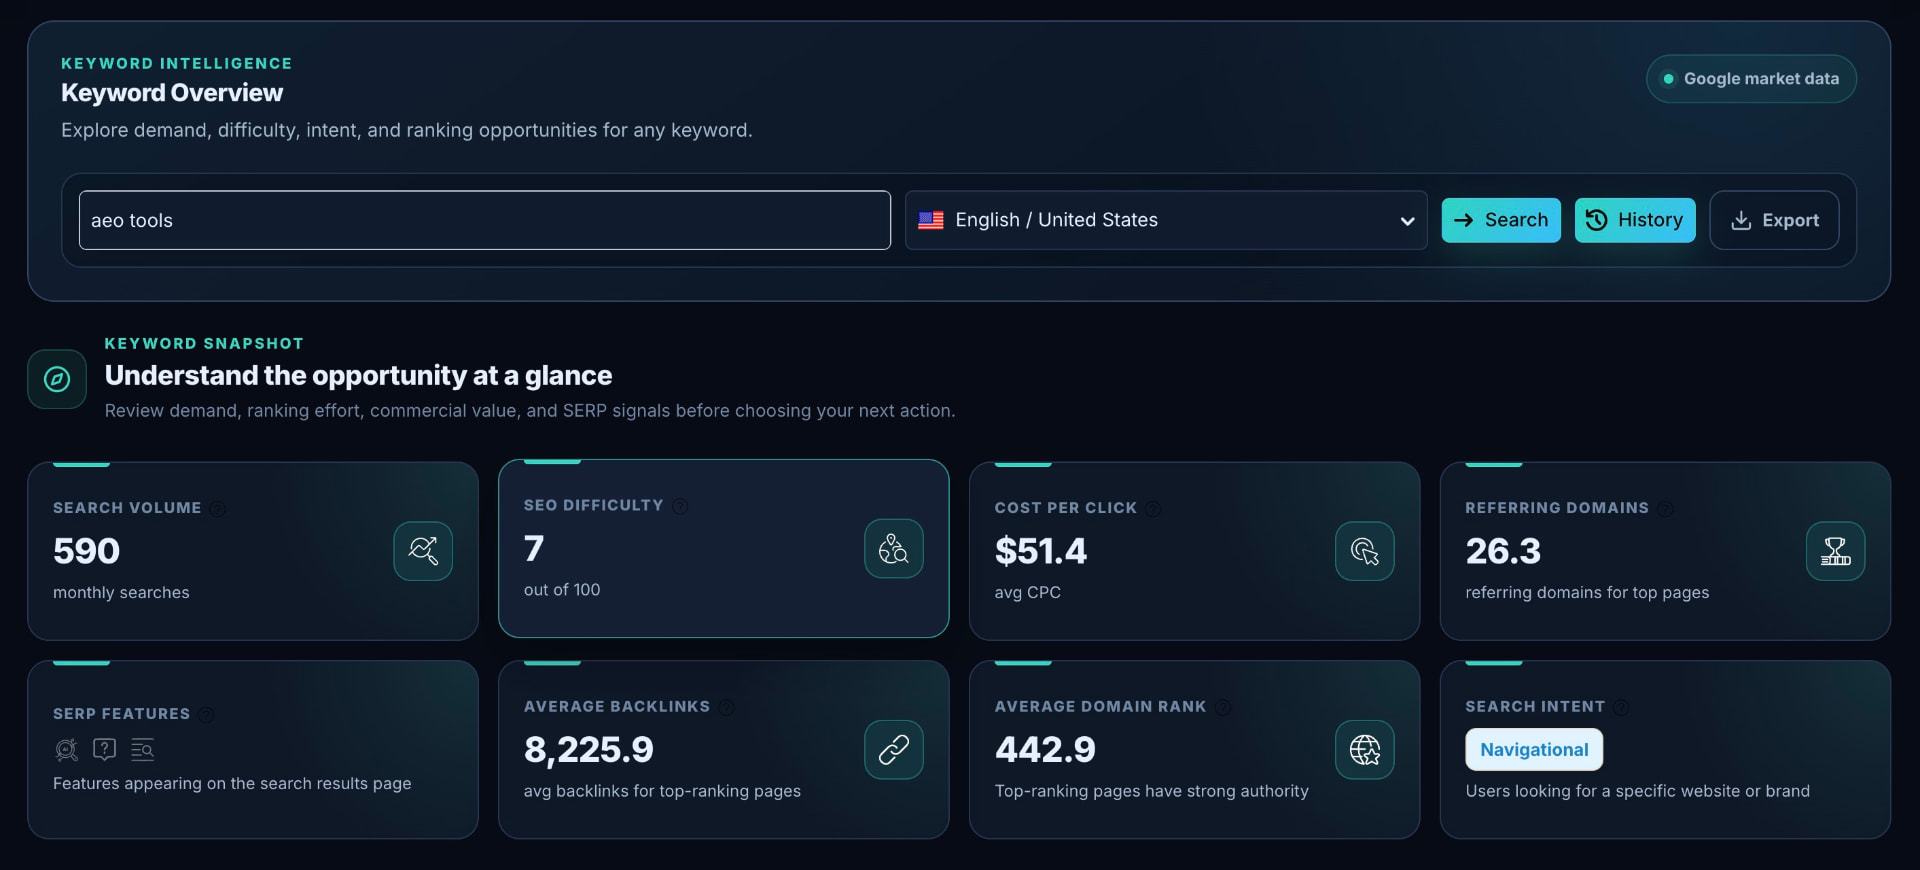This screenshot has height=870, width=1920.
Task: Click "Features appearing on the search results page"
Action: (232, 784)
